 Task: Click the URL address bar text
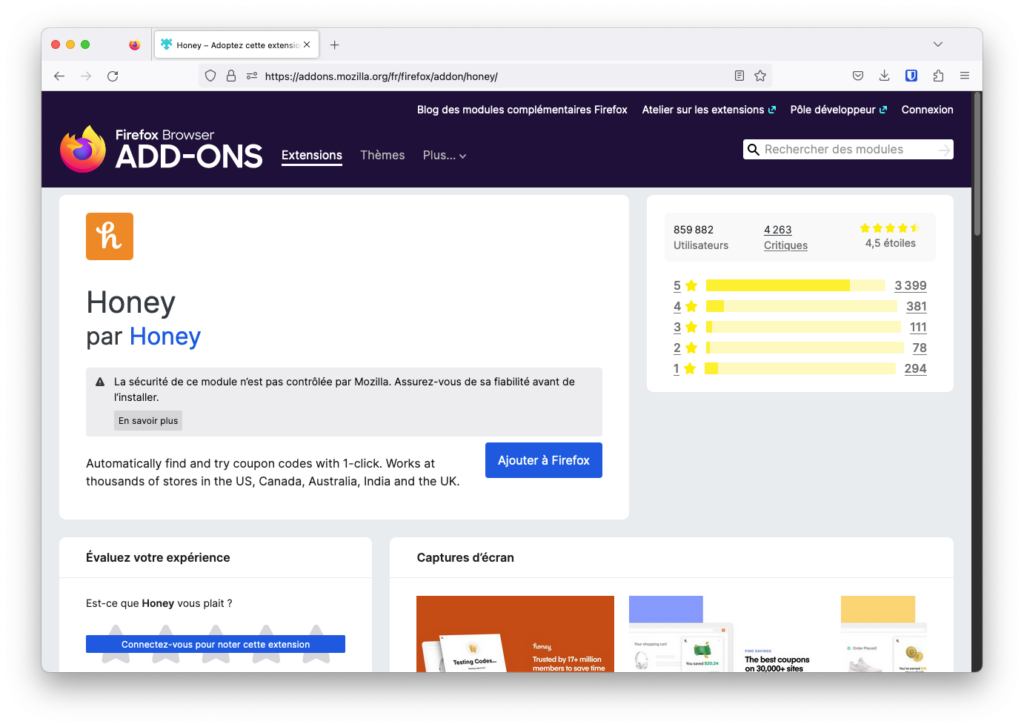(x=381, y=76)
